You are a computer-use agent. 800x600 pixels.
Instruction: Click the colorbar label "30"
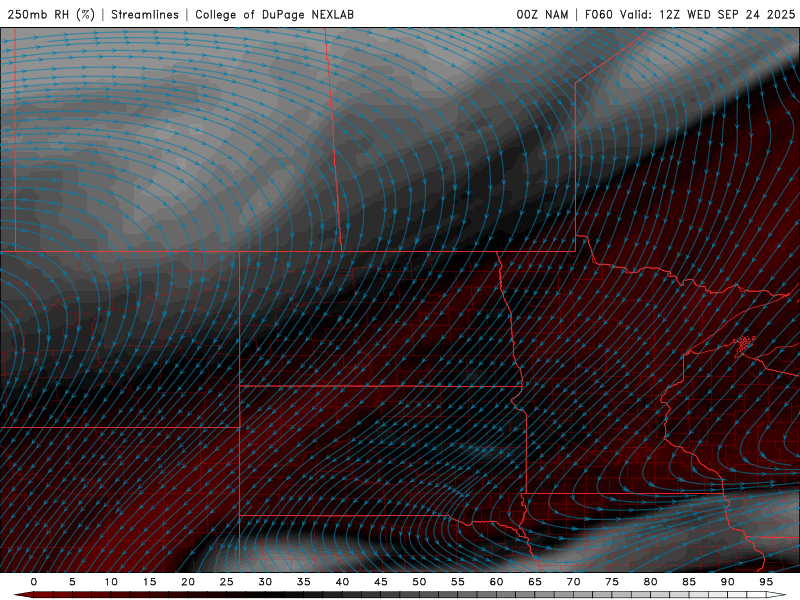(265, 582)
